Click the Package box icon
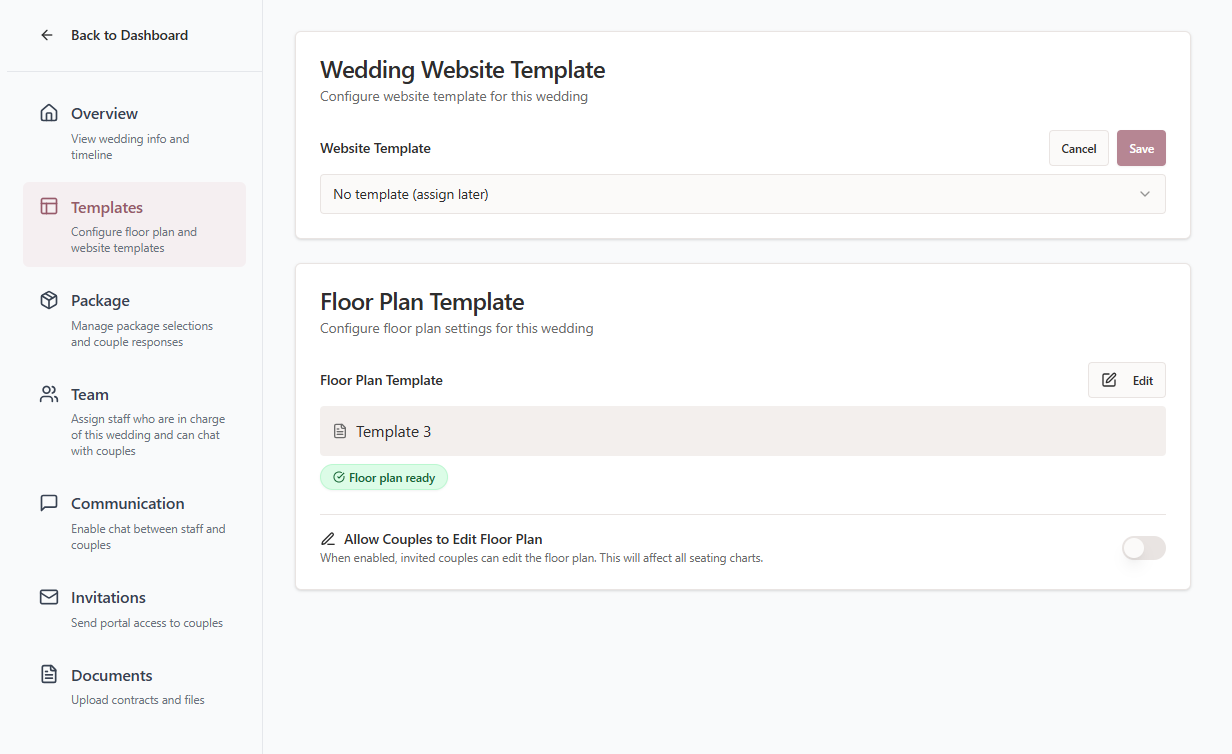Image resolution: width=1232 pixels, height=754 pixels. (49, 300)
